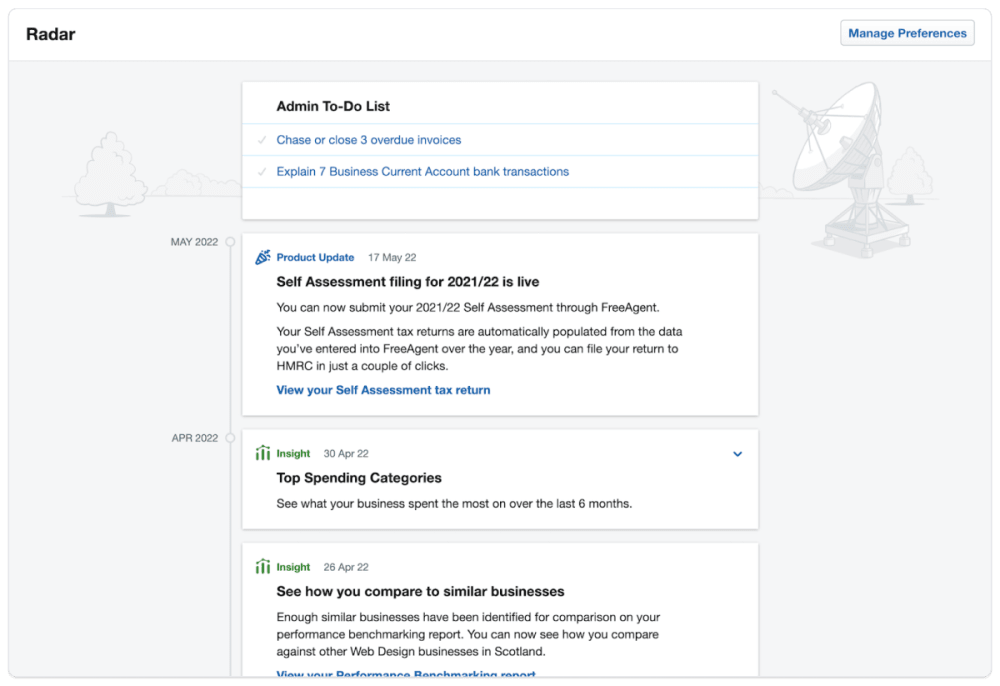This screenshot has height=686, width=1000.
Task: Click the 17 May 22 date
Action: (392, 258)
